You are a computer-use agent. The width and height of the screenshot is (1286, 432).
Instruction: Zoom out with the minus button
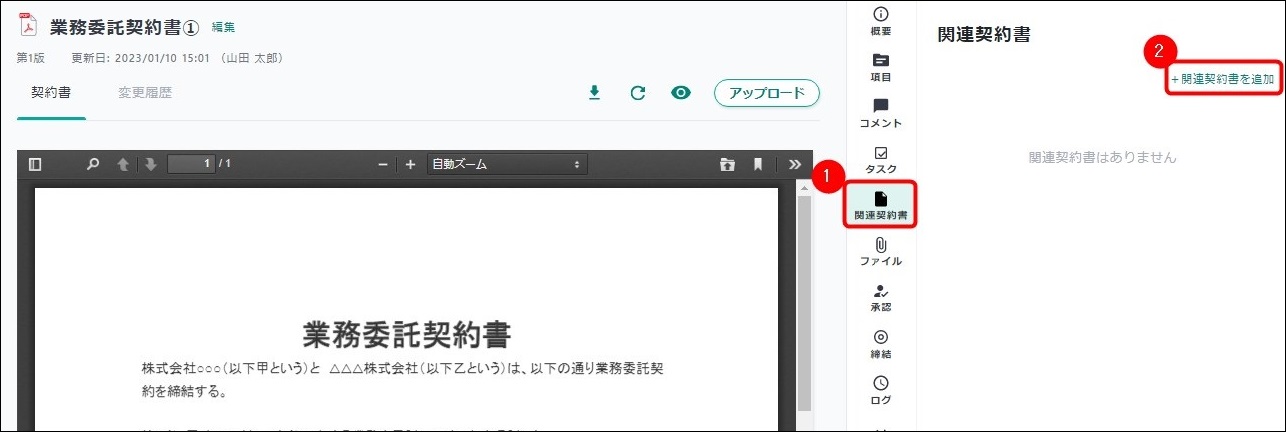tap(382, 164)
